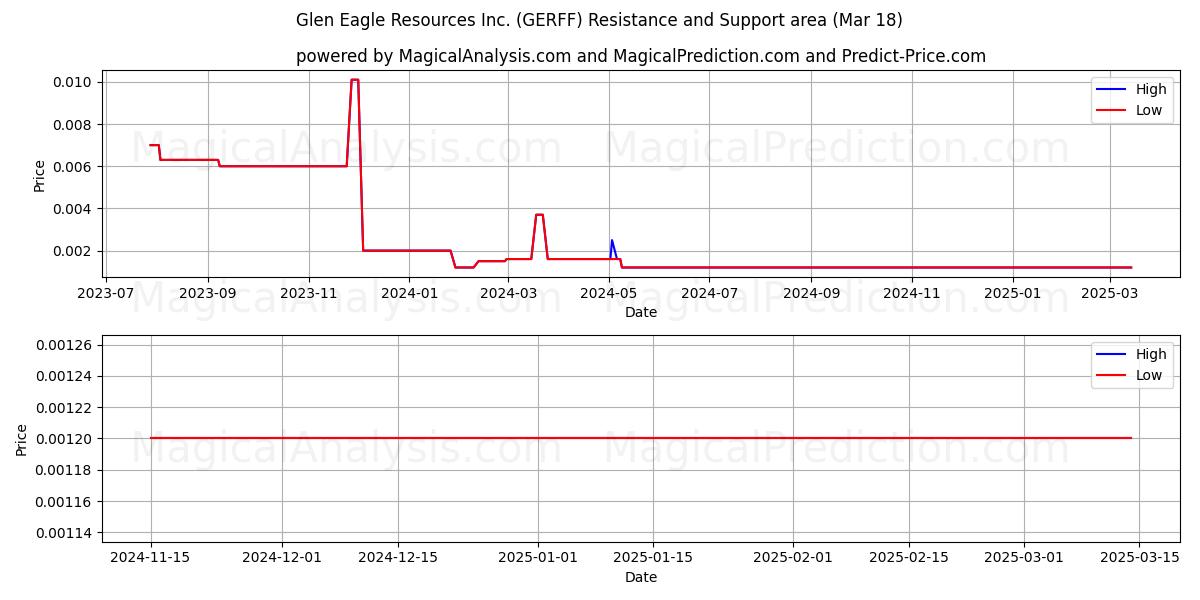Click the 2025-01 date tick label
The height and width of the screenshot is (600, 1200).
pyautogui.click(x=1012, y=294)
